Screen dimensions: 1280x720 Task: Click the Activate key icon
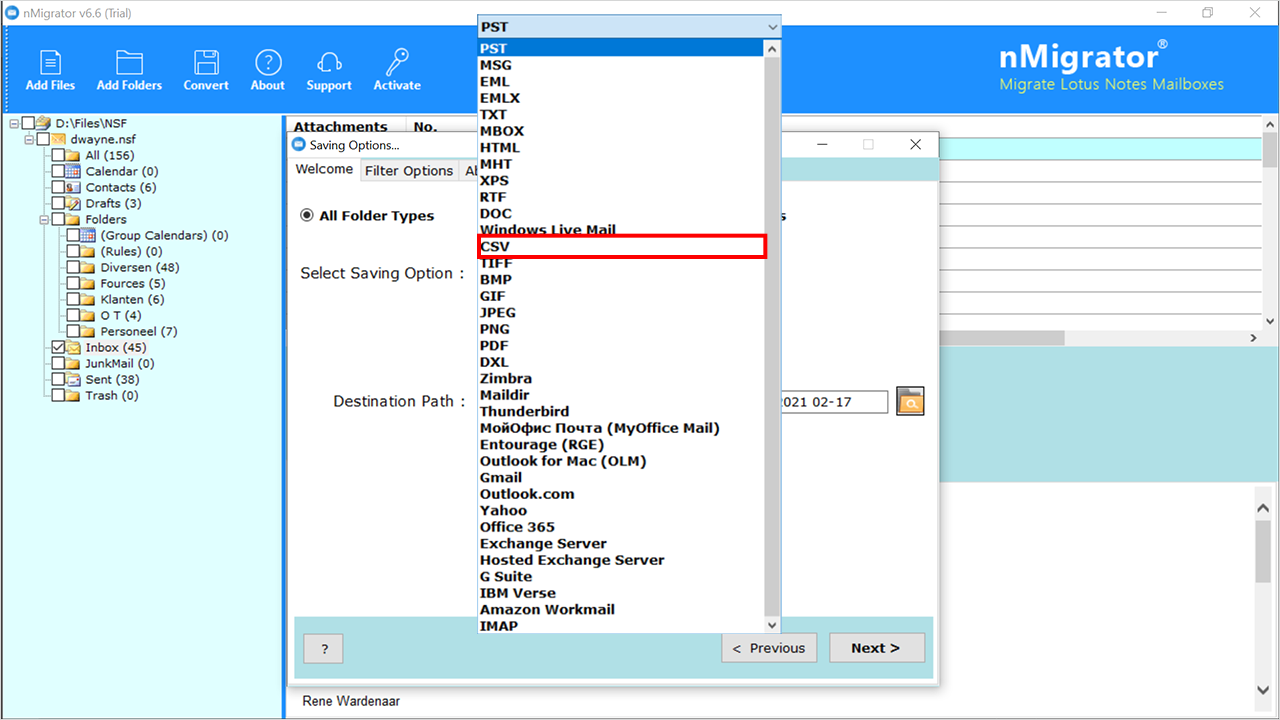pyautogui.click(x=397, y=62)
